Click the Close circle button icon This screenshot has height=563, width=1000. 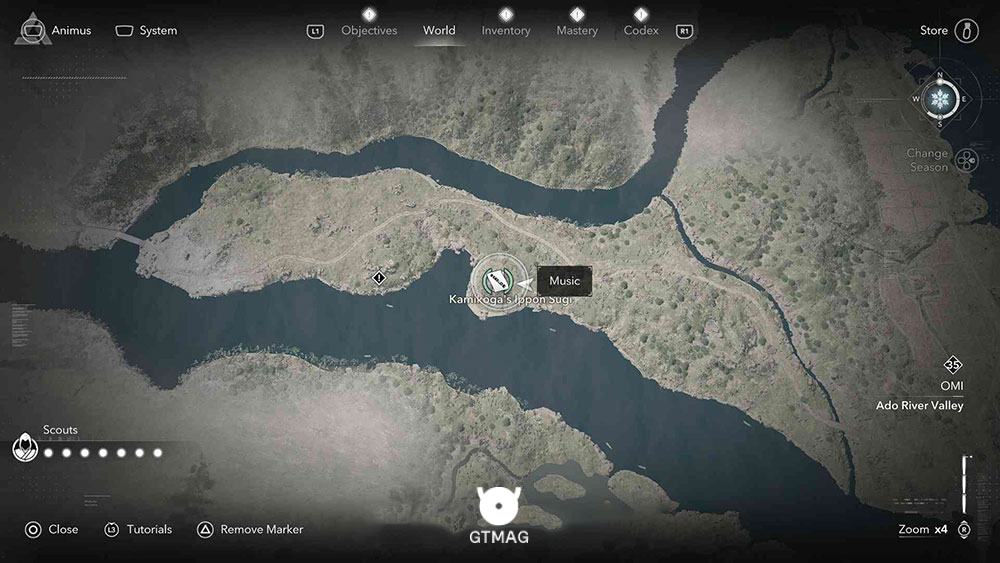click(x=33, y=530)
